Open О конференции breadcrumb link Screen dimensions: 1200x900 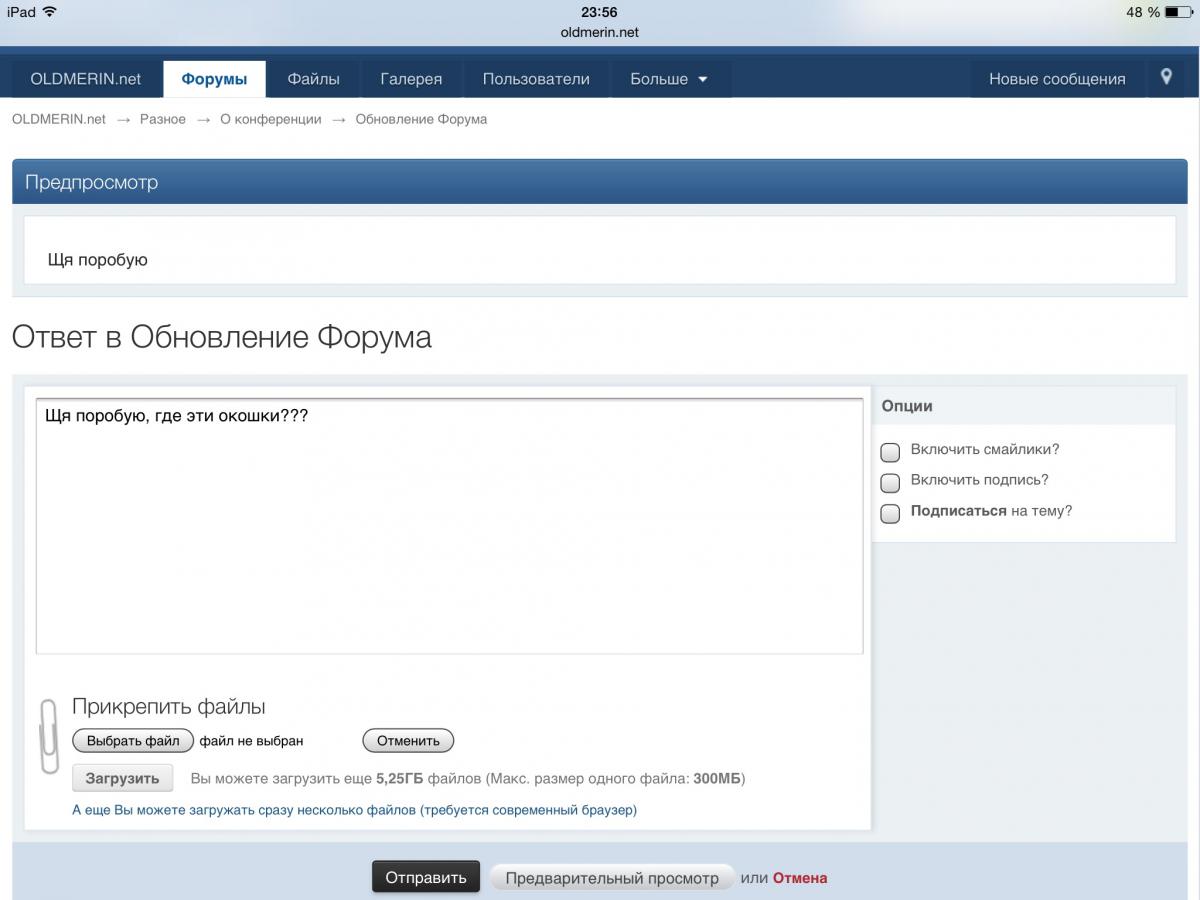click(271, 119)
